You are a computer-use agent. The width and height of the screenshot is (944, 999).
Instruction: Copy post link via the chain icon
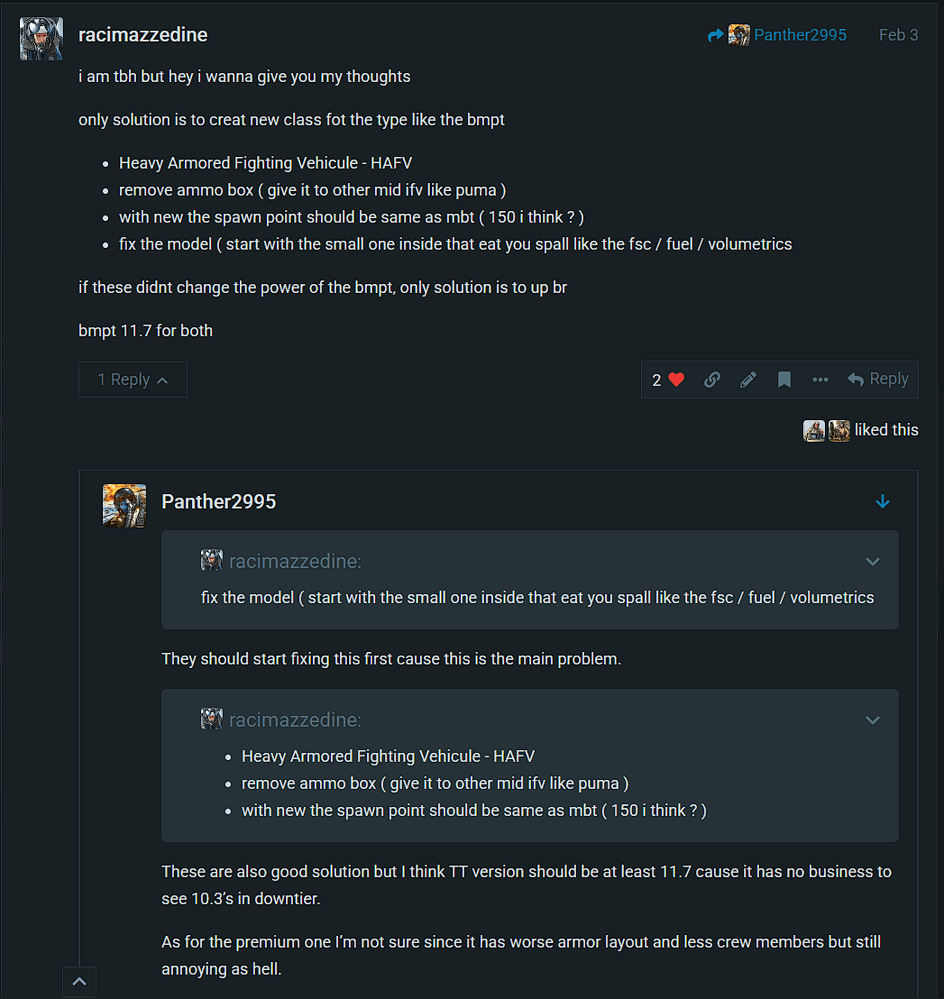coord(712,380)
